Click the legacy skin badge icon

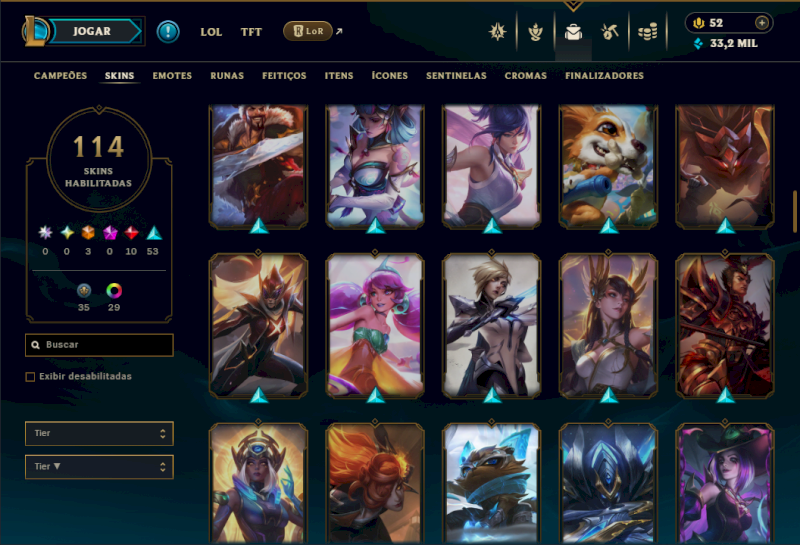(x=84, y=291)
